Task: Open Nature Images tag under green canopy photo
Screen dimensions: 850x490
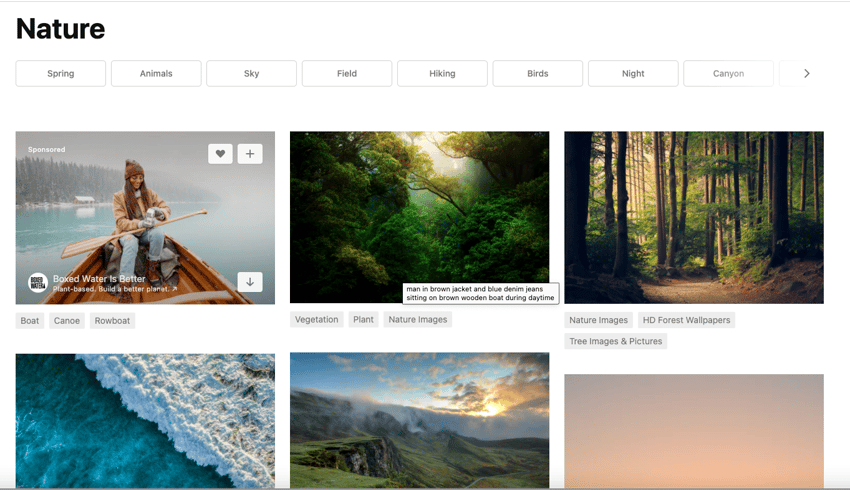Action: click(417, 319)
